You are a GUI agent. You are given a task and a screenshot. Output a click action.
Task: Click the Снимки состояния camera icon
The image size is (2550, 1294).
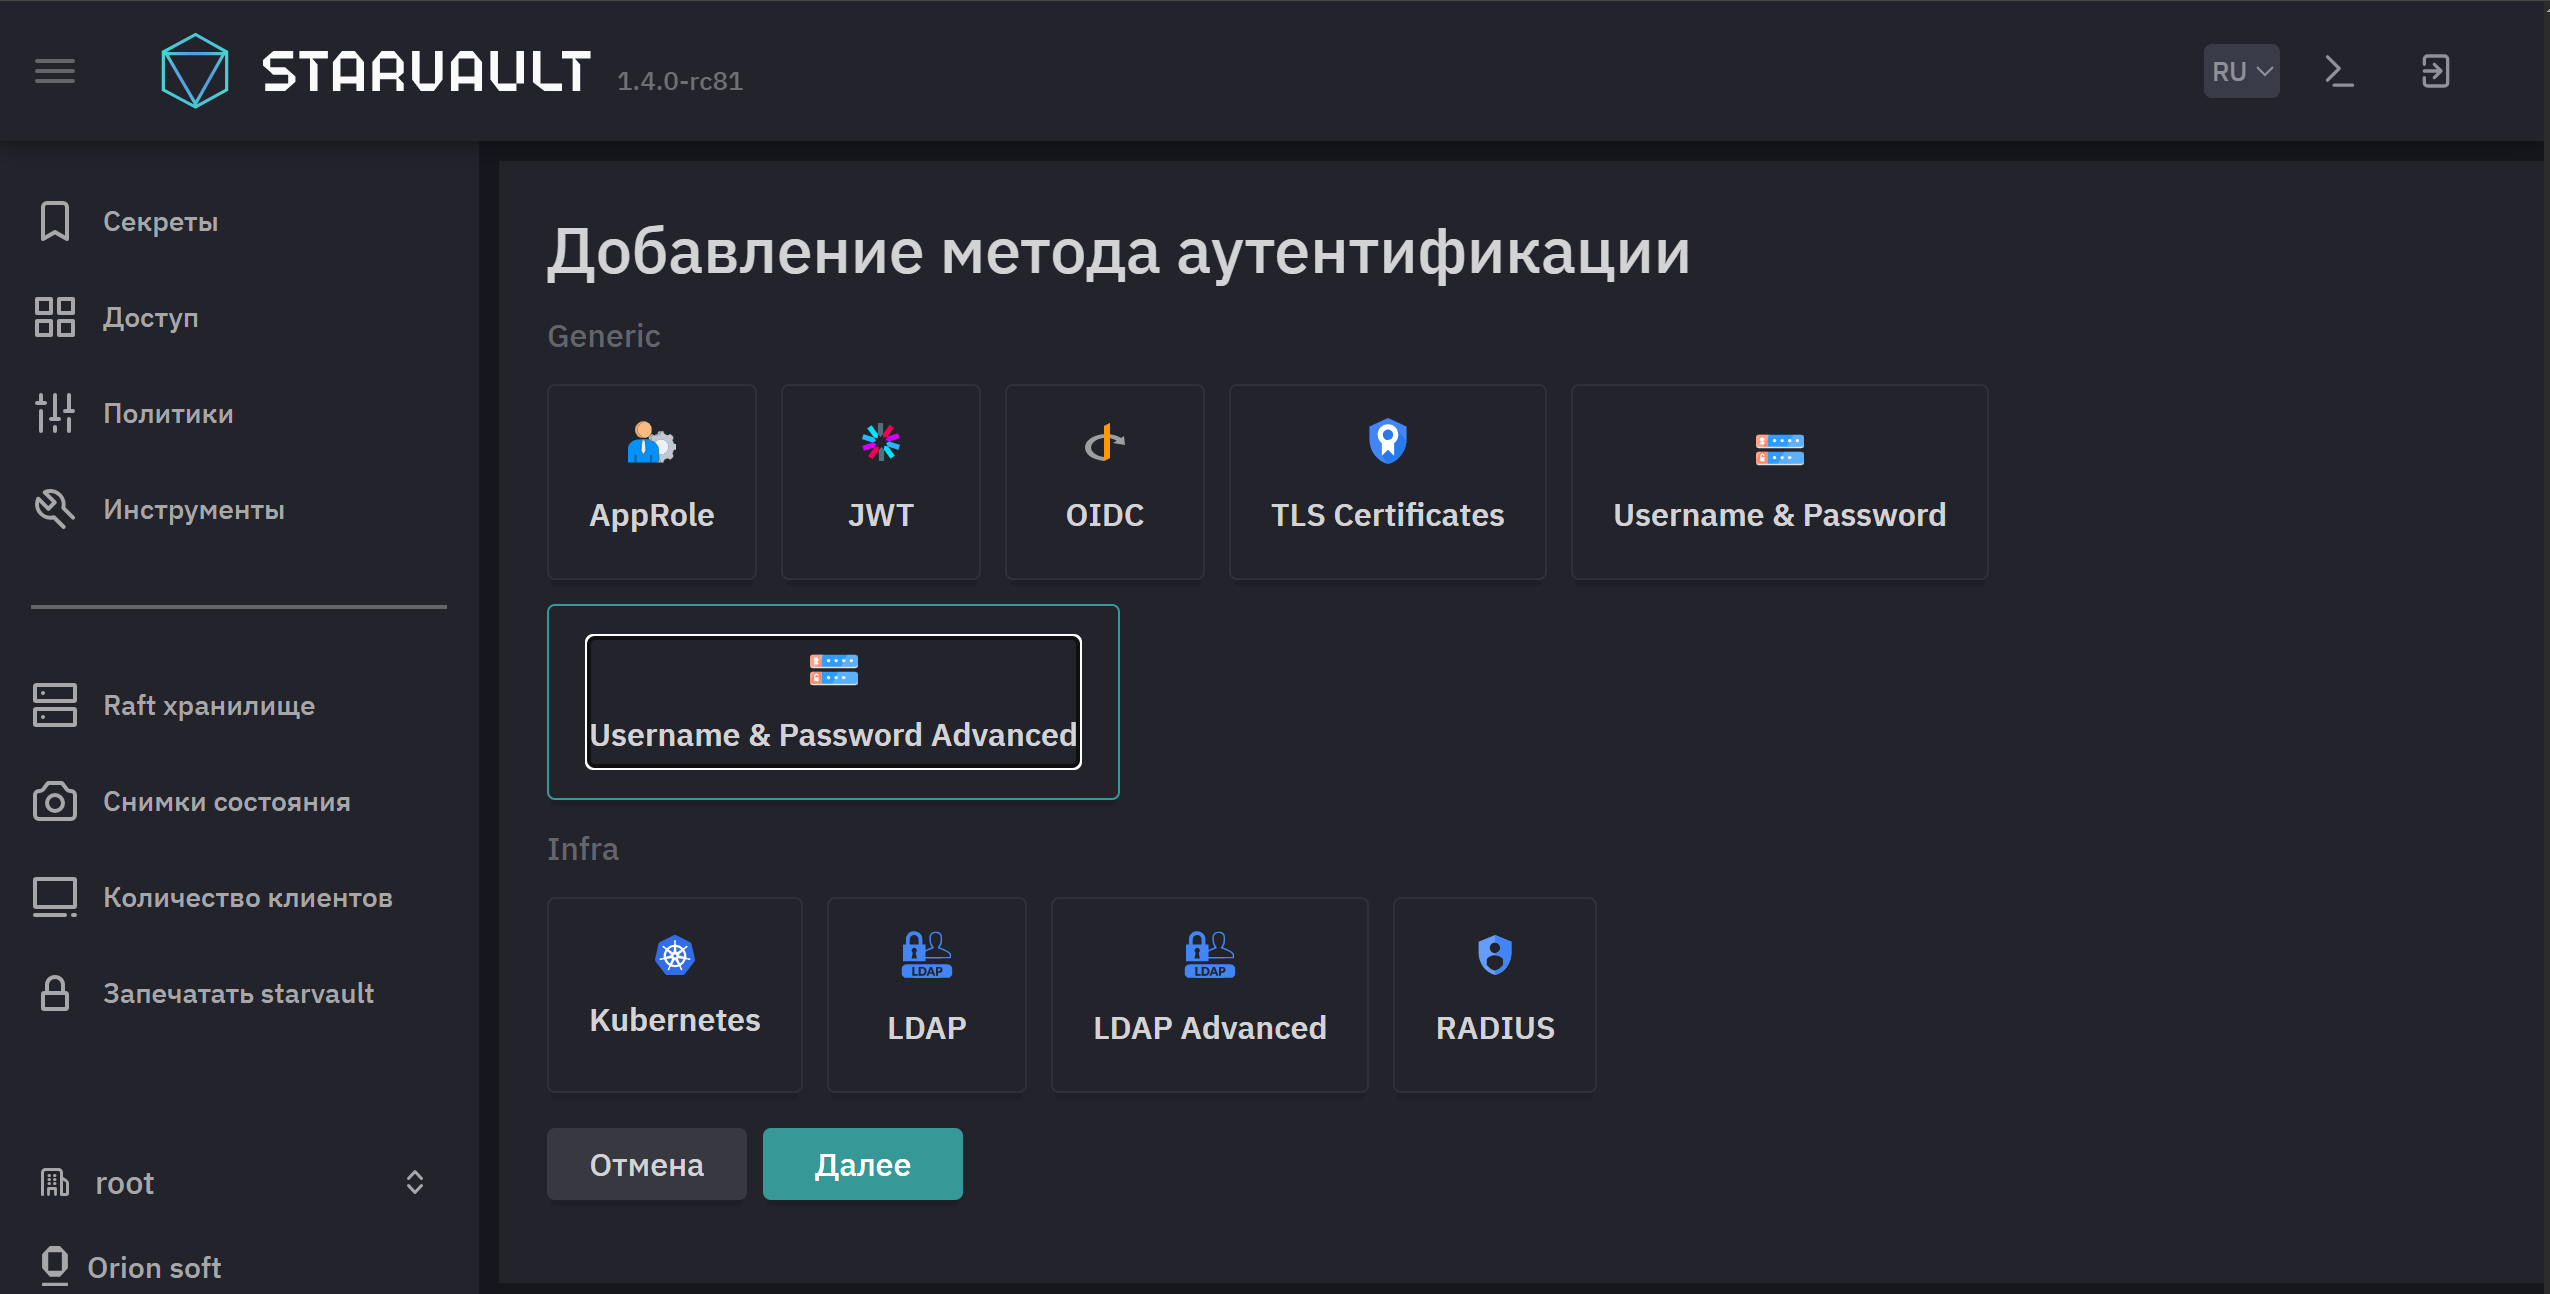coord(55,801)
